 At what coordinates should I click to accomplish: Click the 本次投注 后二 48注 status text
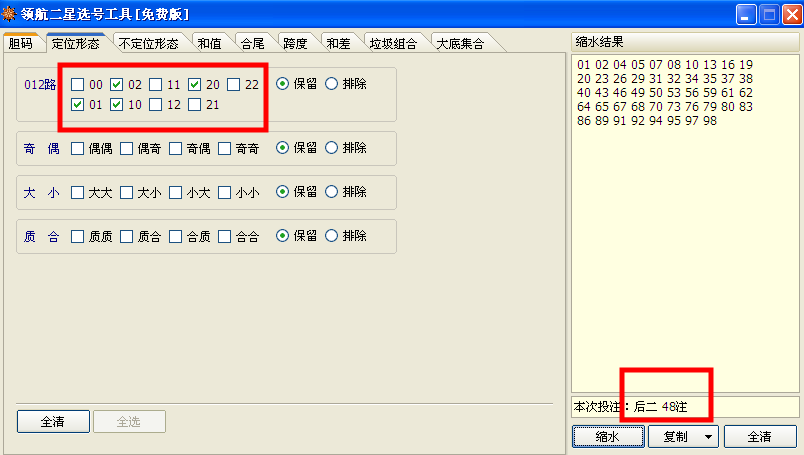pos(631,407)
